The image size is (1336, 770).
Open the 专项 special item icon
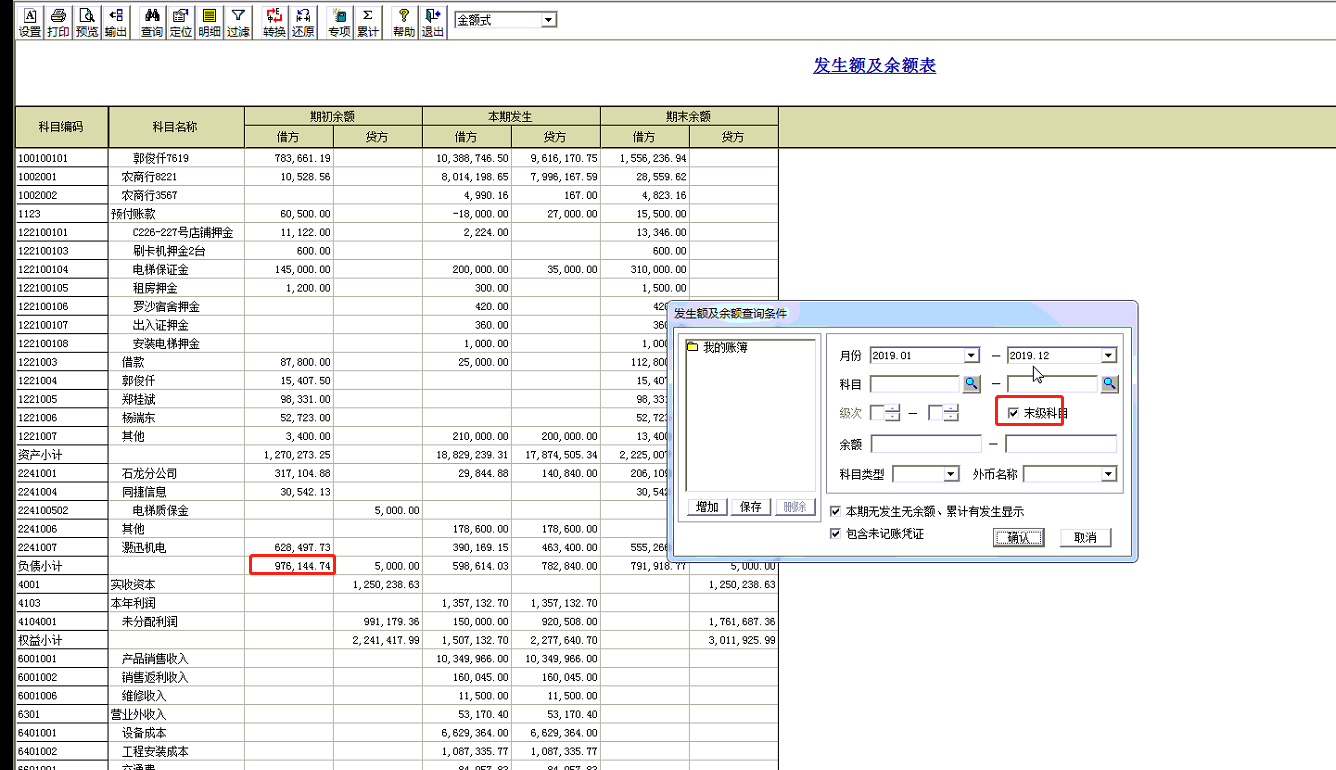(340, 22)
